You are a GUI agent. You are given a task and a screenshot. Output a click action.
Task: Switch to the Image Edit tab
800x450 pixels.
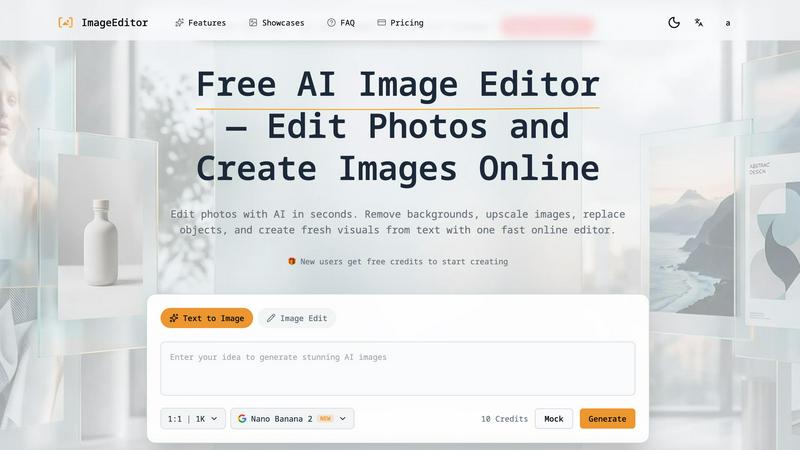297,318
